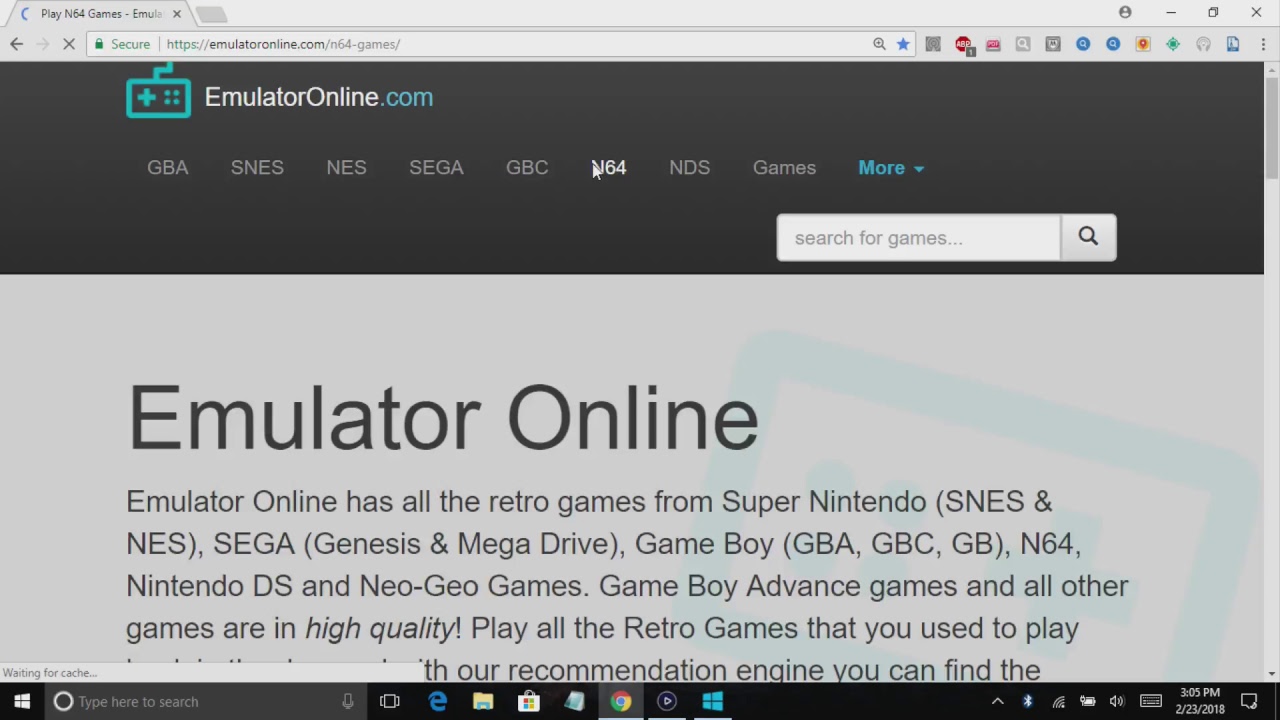1280x720 pixels.
Task: Click the search for games input field
Action: coord(918,238)
